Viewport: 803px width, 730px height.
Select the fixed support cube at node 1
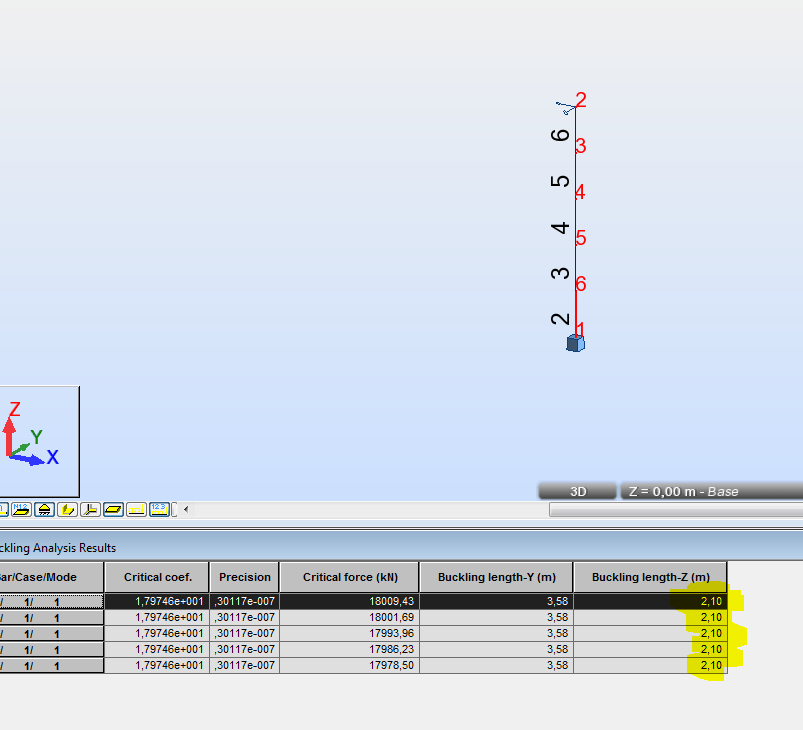pos(576,343)
